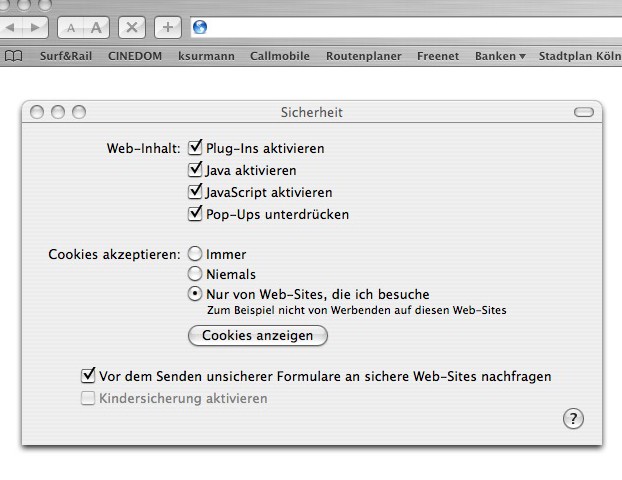Click Cookies anzeigen button
Image resolution: width=622 pixels, height=480 pixels.
pos(258,336)
